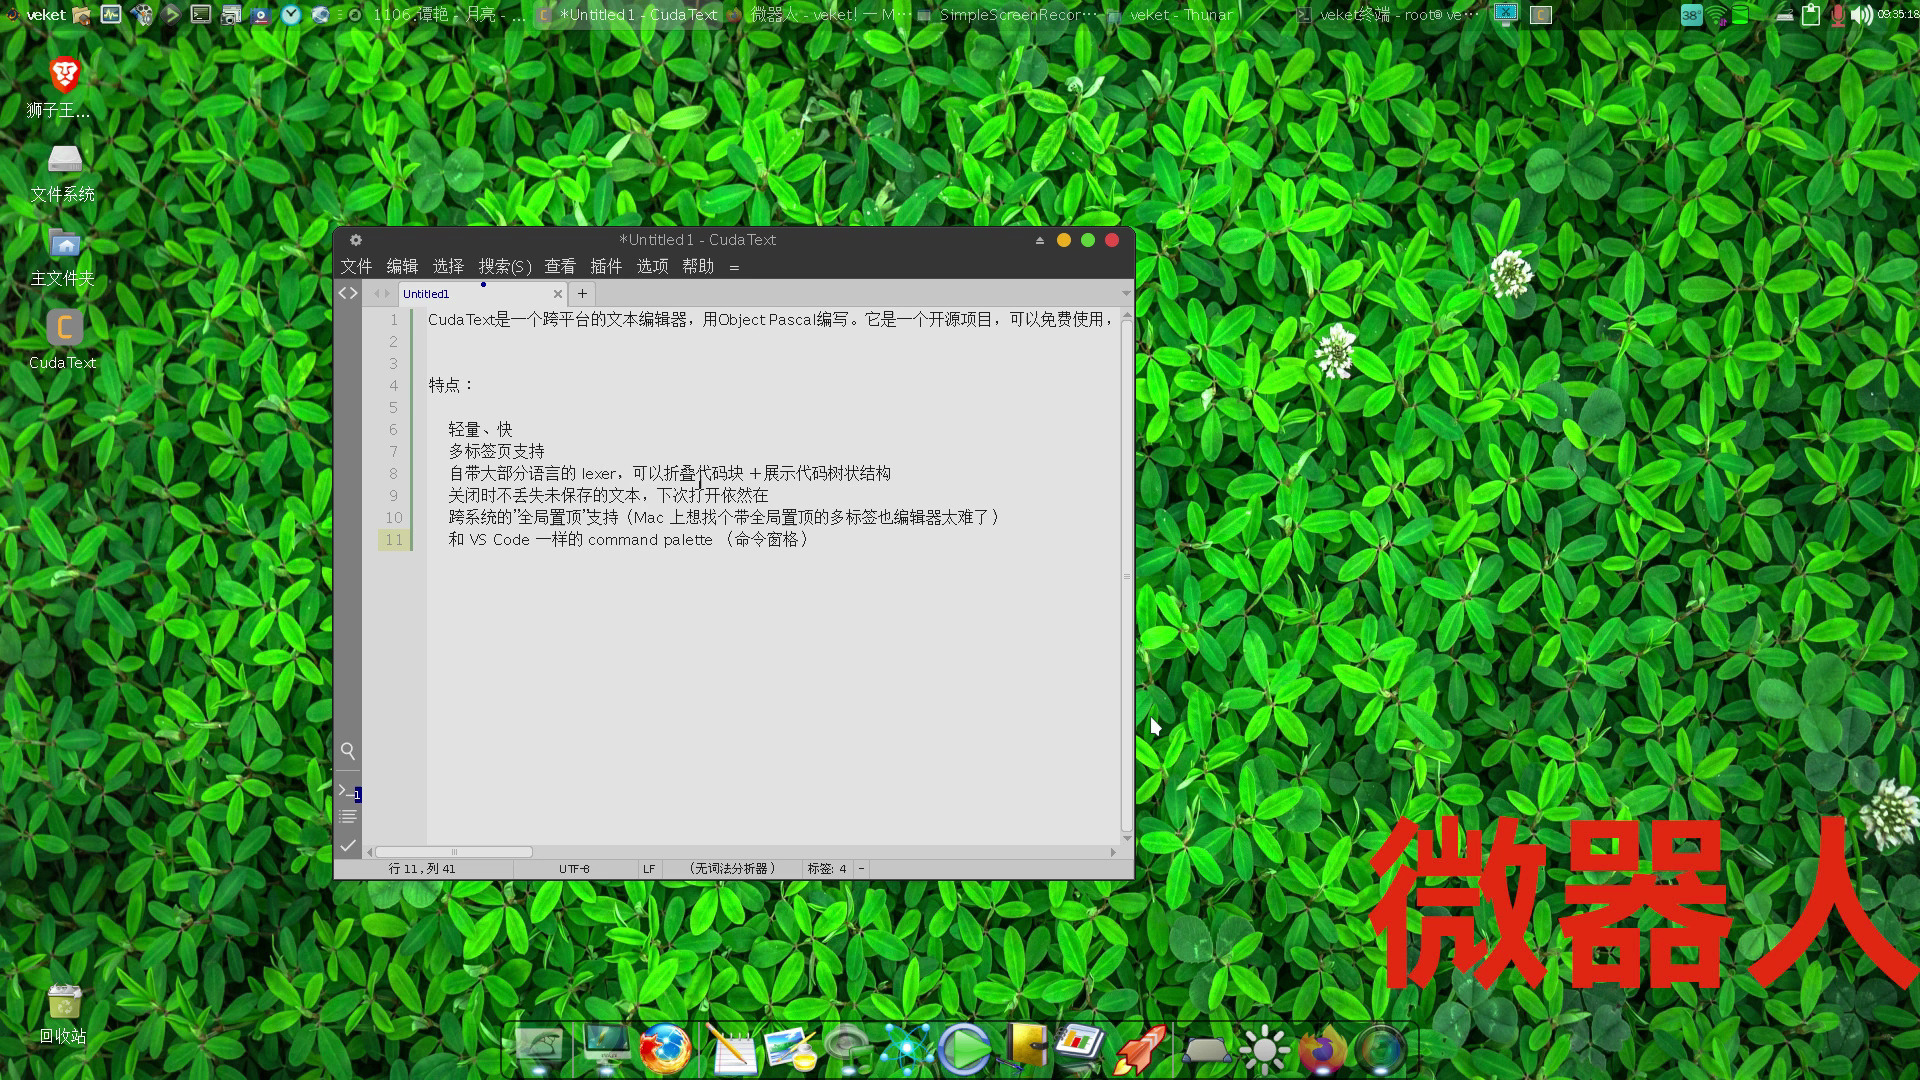Click the left tab scroll arrow
1920x1080 pixels.
pyautogui.click(x=377, y=294)
